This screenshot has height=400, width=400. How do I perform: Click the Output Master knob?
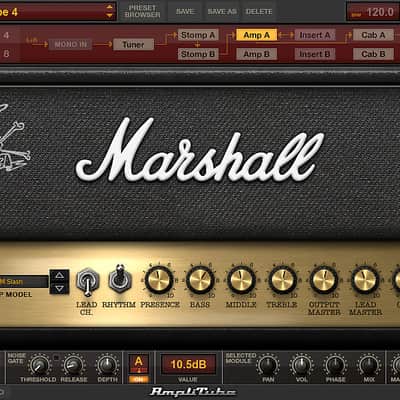(x=324, y=280)
